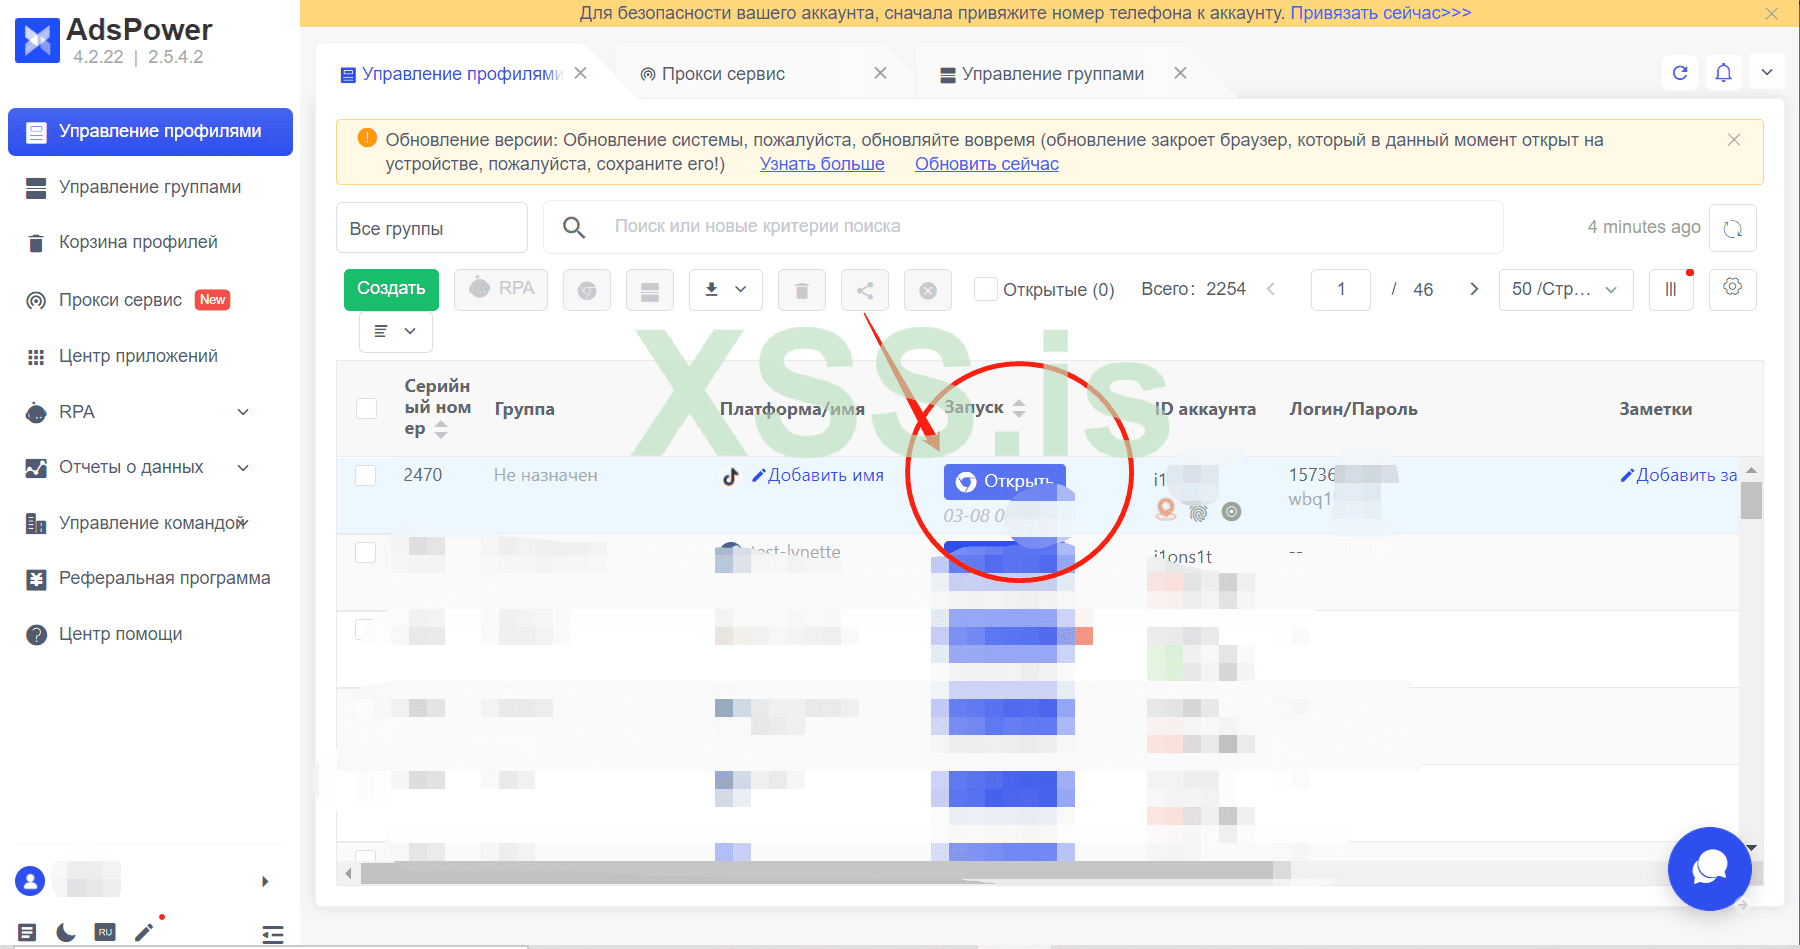Expand 'Отчеты о данных' sidebar submenu
The height and width of the screenshot is (949, 1800).
pos(243,467)
